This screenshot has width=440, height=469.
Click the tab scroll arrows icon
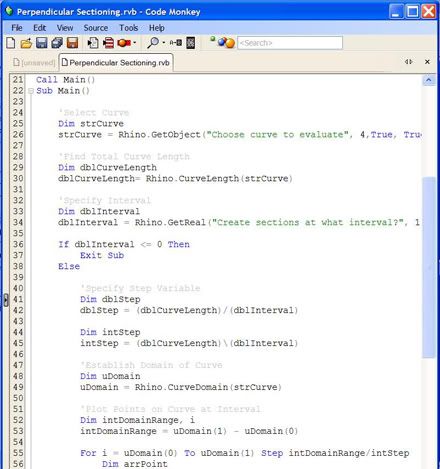[x=408, y=62]
